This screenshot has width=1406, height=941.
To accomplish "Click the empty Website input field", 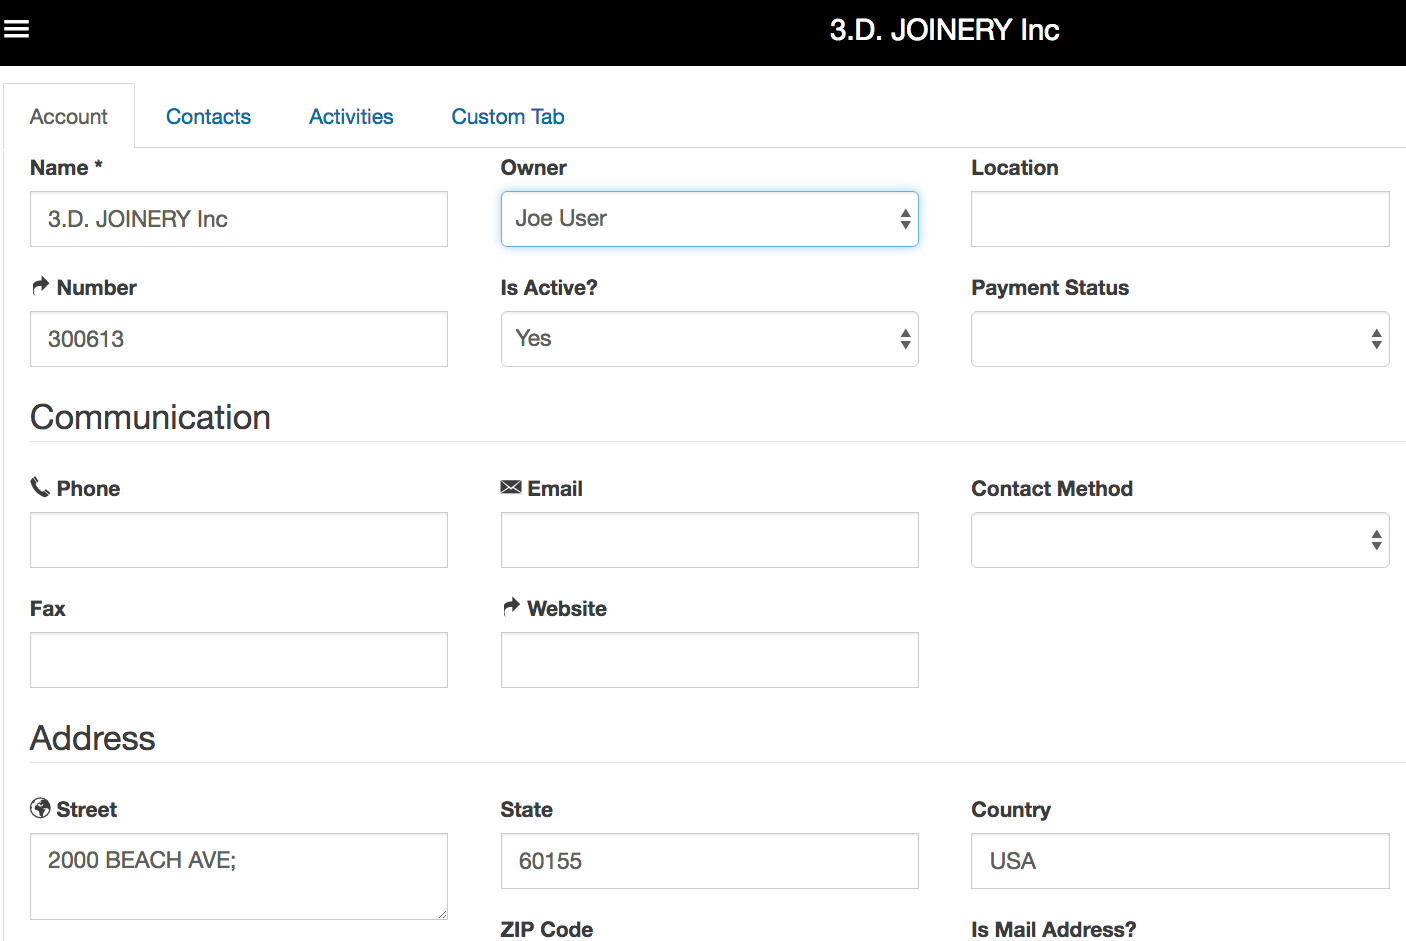I will click(x=710, y=660).
